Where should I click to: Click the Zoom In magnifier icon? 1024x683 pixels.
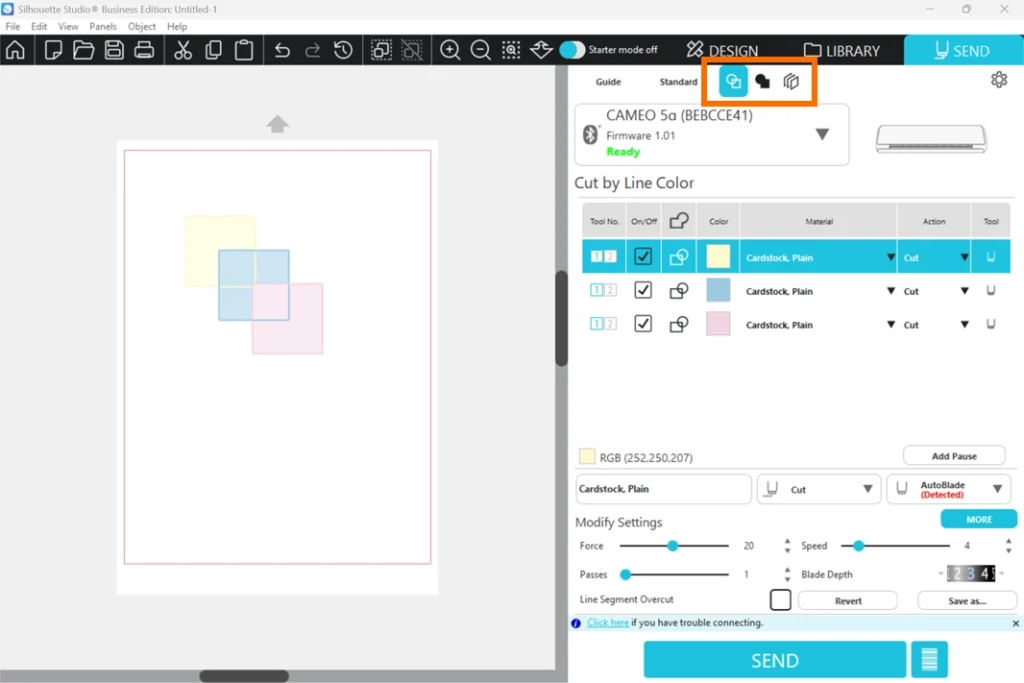point(451,50)
